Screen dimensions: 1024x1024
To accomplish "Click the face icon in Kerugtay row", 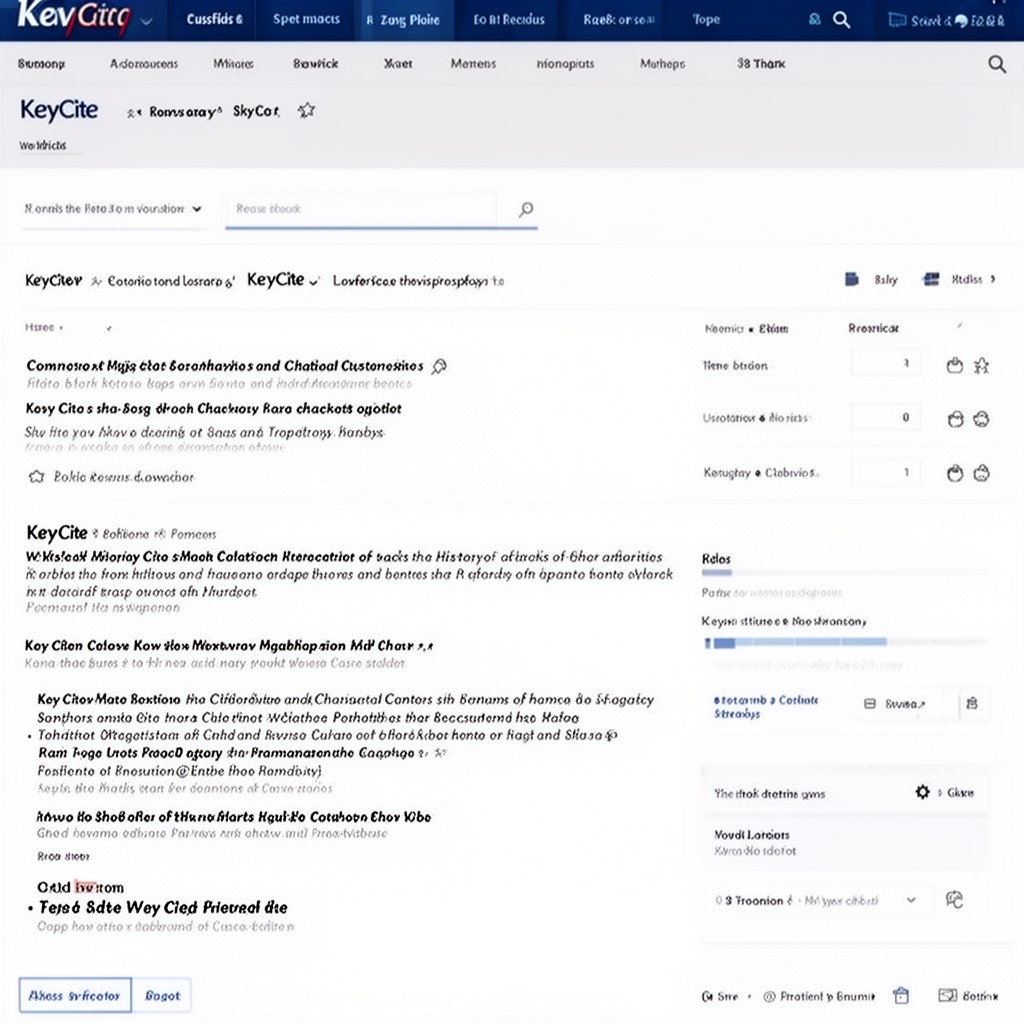I will coord(981,473).
